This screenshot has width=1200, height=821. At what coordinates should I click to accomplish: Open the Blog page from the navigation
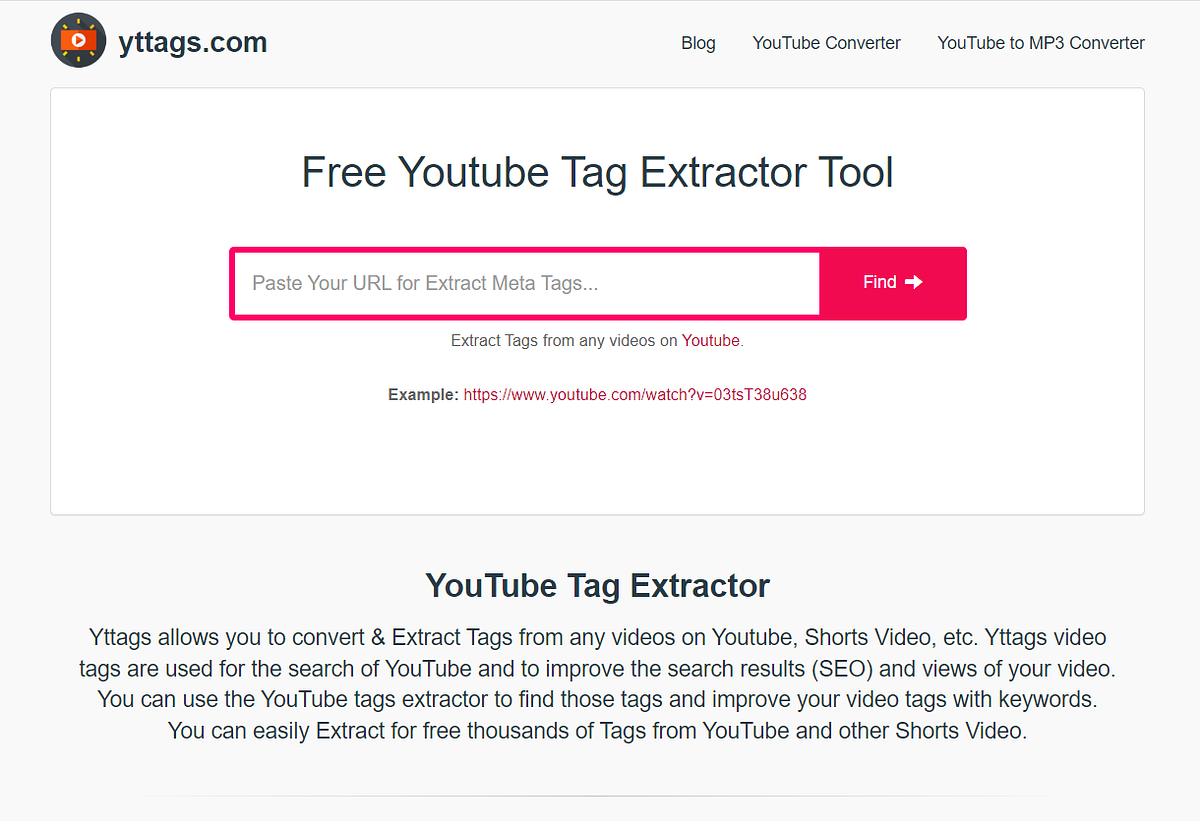[698, 43]
